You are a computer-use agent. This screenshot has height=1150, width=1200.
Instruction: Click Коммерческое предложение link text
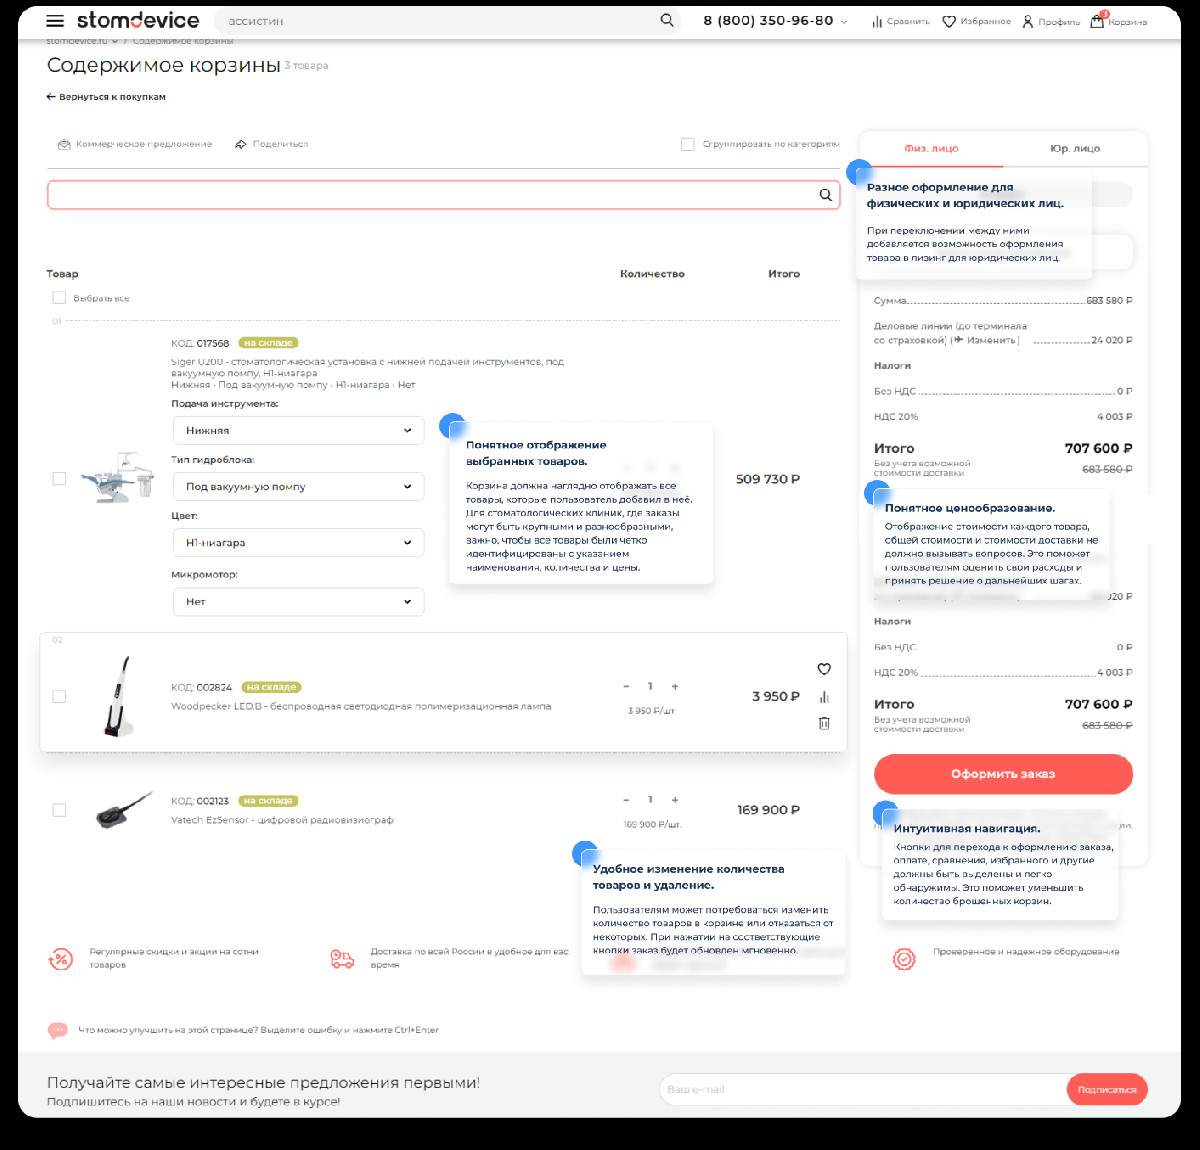pyautogui.click(x=144, y=144)
